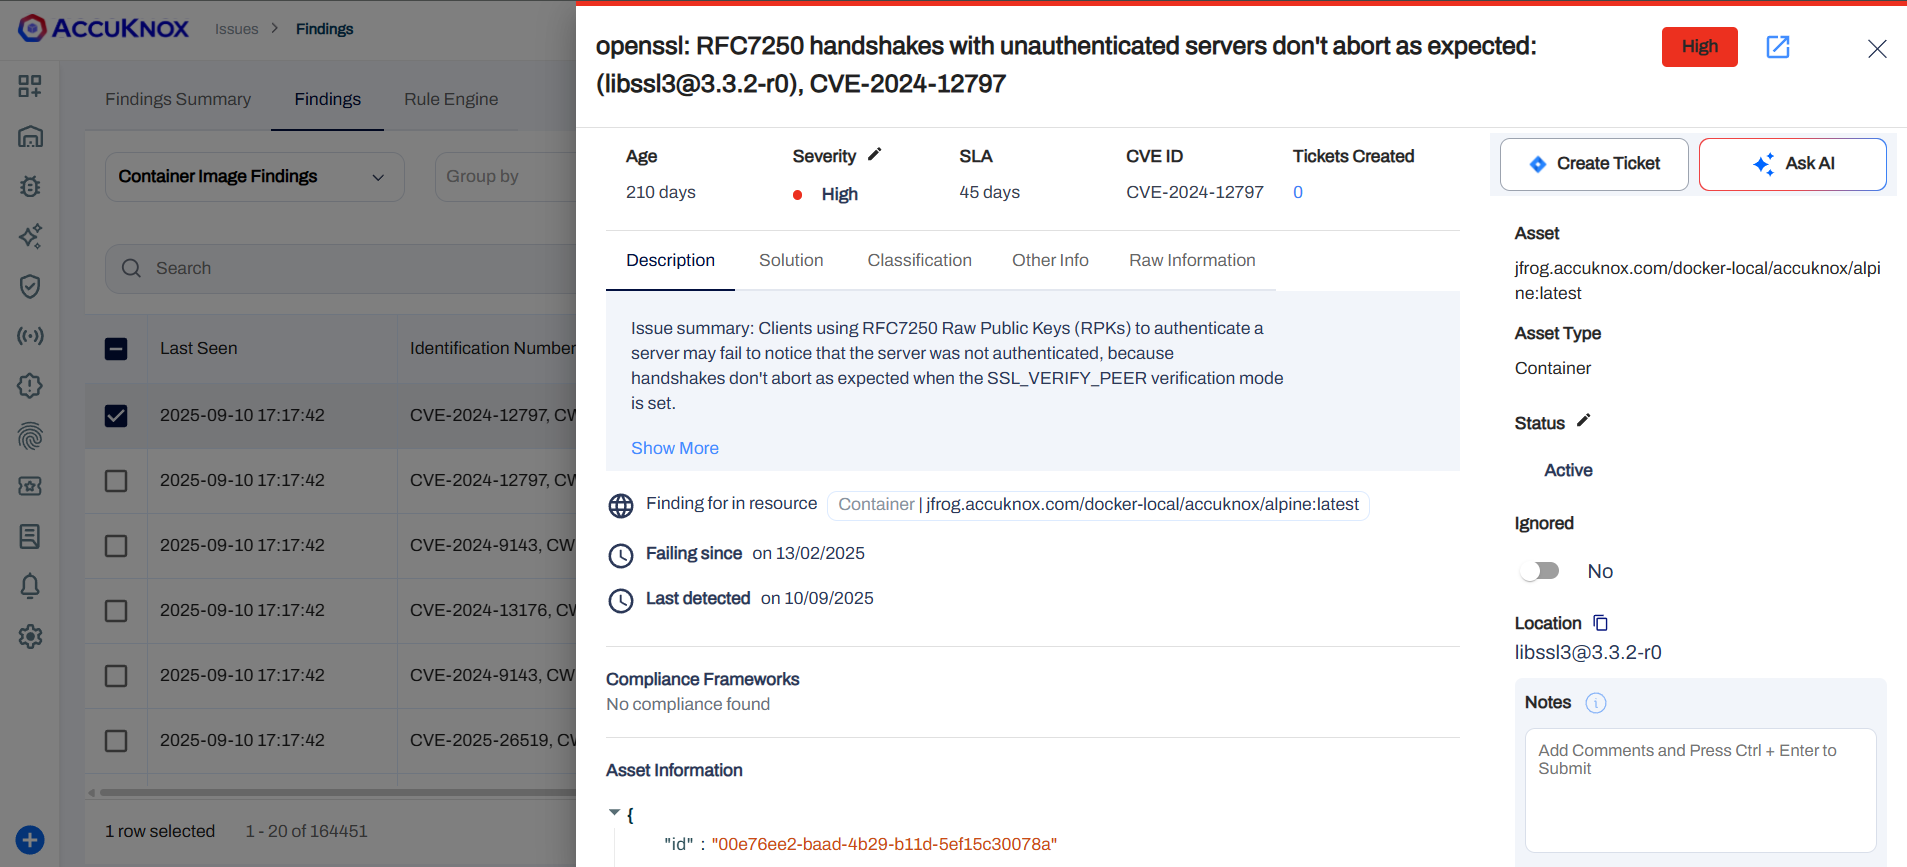
Task: Click the Status edit pencil icon
Action: coord(1583,421)
